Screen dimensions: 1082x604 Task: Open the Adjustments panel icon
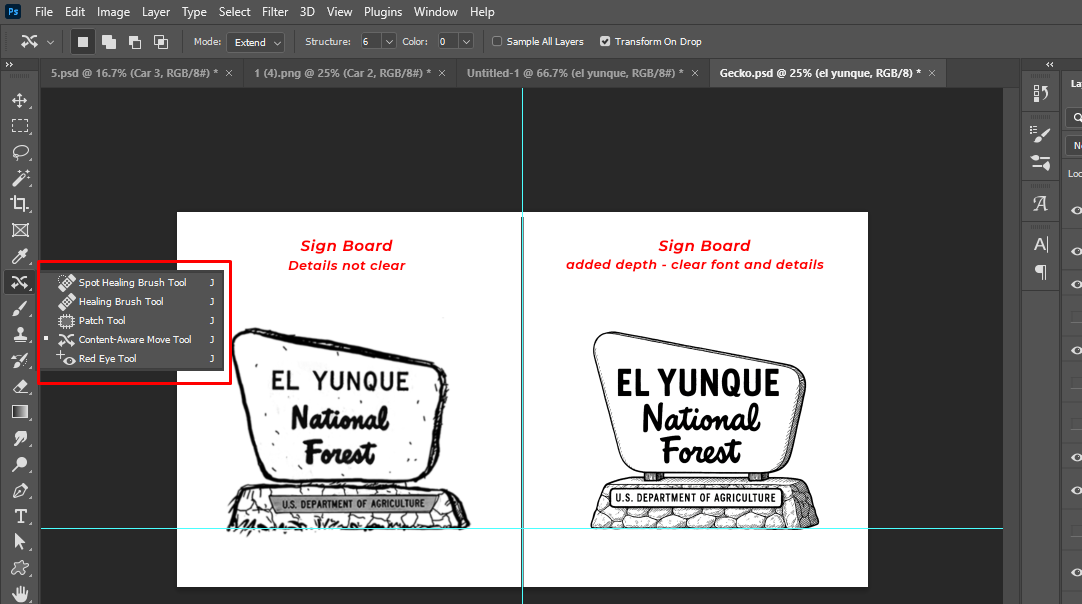(x=1041, y=163)
